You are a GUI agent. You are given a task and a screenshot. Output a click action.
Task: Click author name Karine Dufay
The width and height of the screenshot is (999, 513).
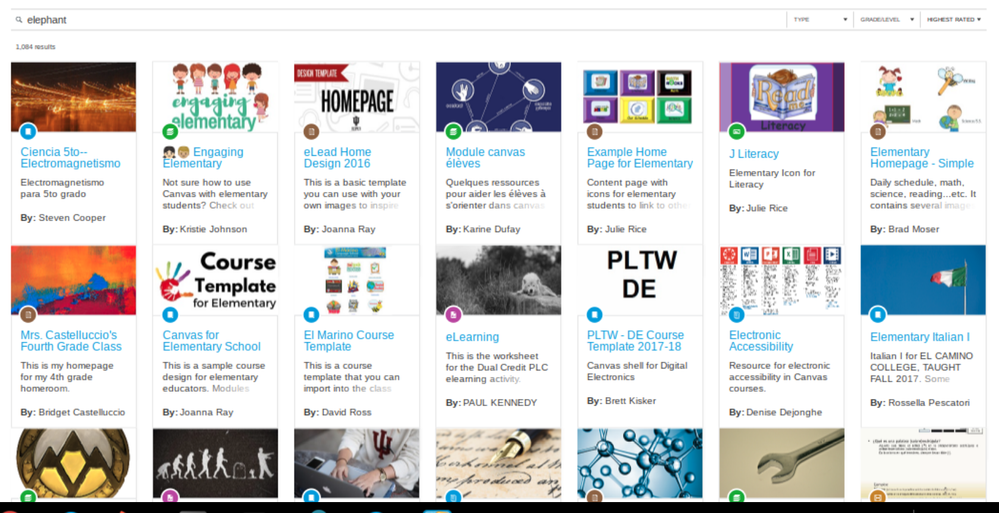click(493, 229)
